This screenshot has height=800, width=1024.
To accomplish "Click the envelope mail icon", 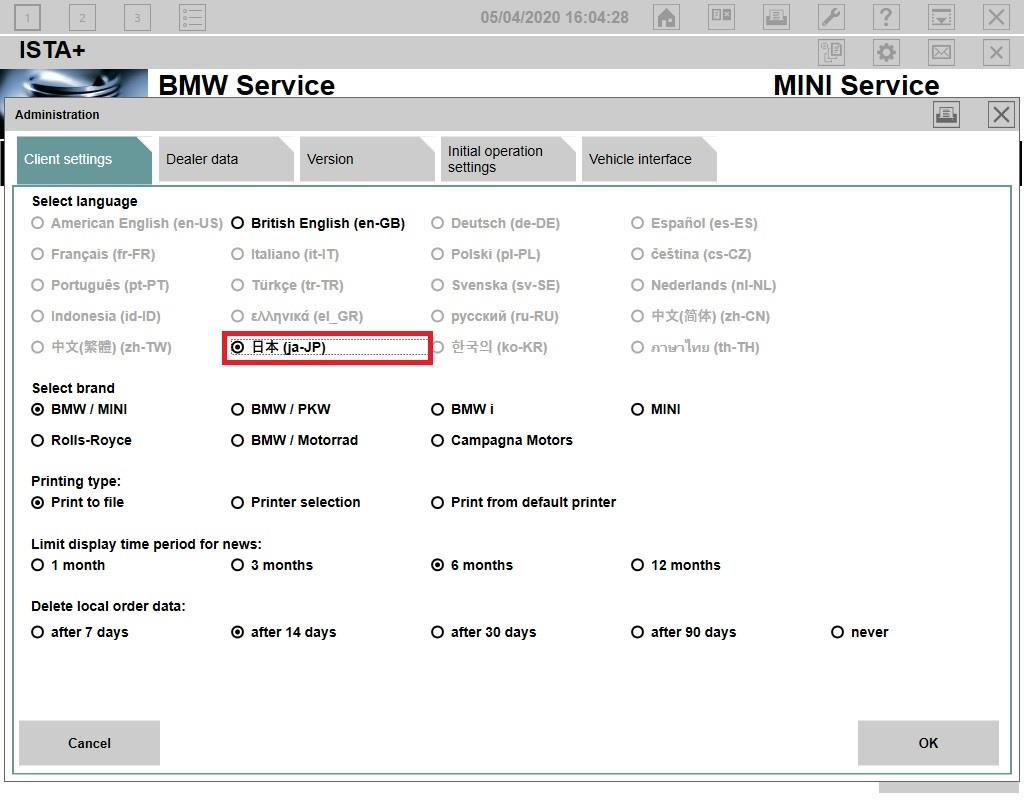I will pos(941,52).
